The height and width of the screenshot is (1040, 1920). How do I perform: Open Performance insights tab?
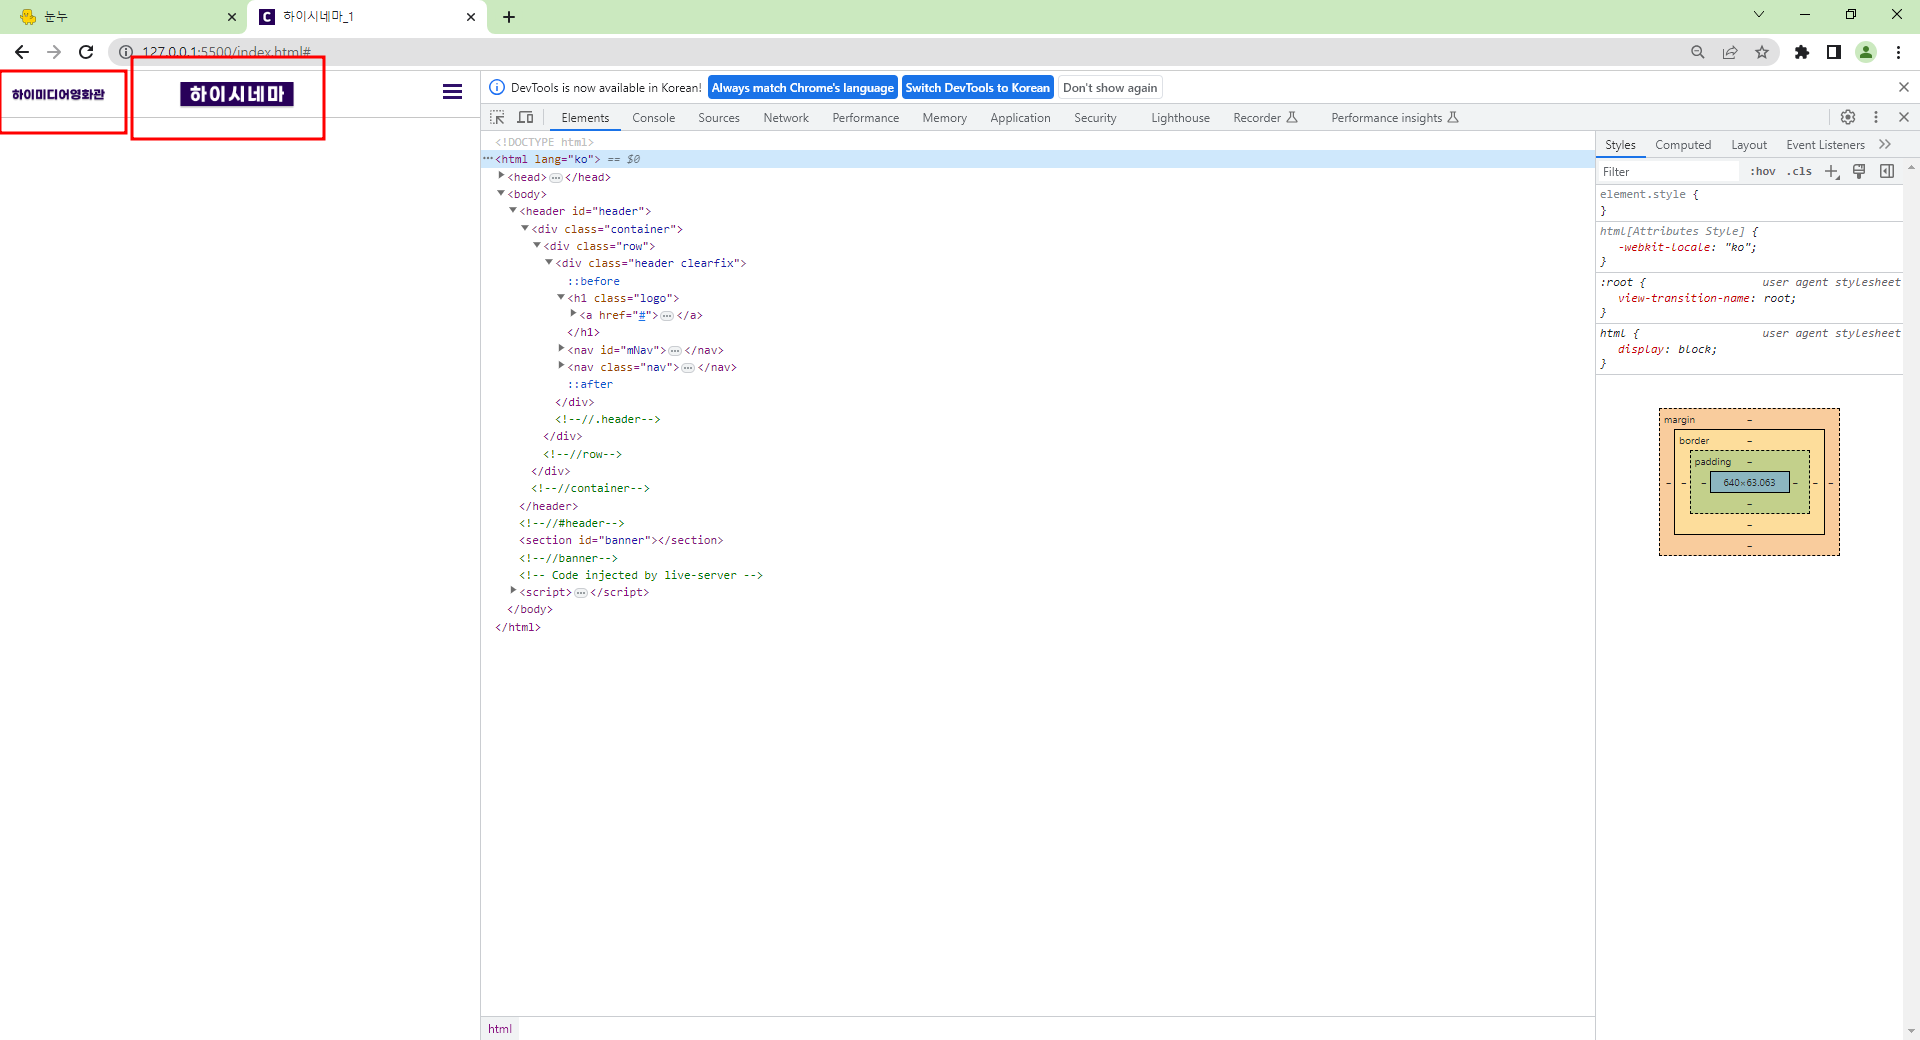(1395, 118)
